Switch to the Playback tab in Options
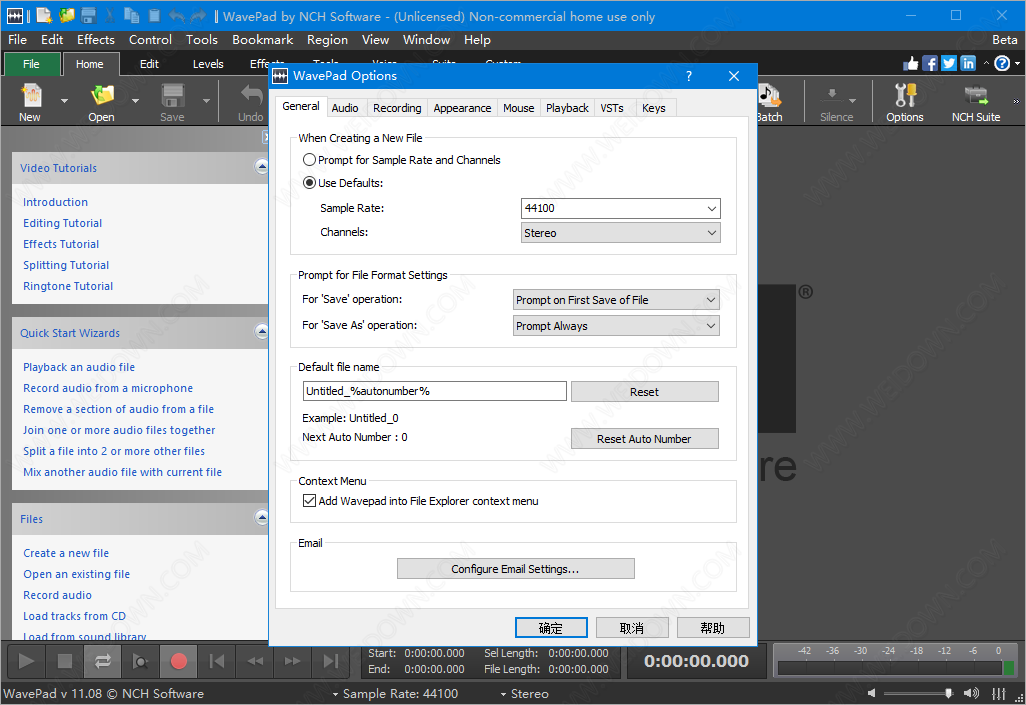This screenshot has width=1026, height=705. 567,108
